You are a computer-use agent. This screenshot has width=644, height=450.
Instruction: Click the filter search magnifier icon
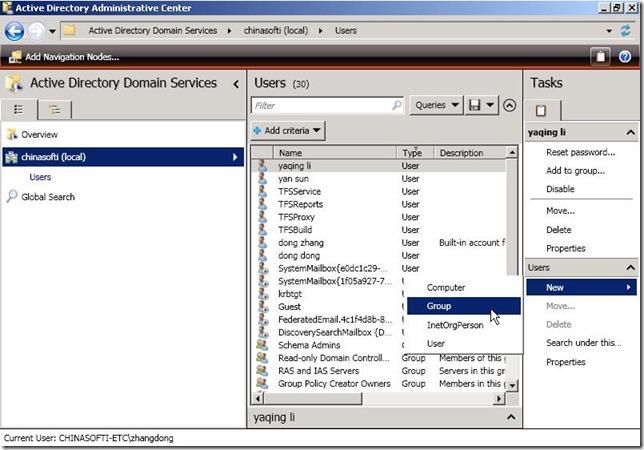point(396,106)
